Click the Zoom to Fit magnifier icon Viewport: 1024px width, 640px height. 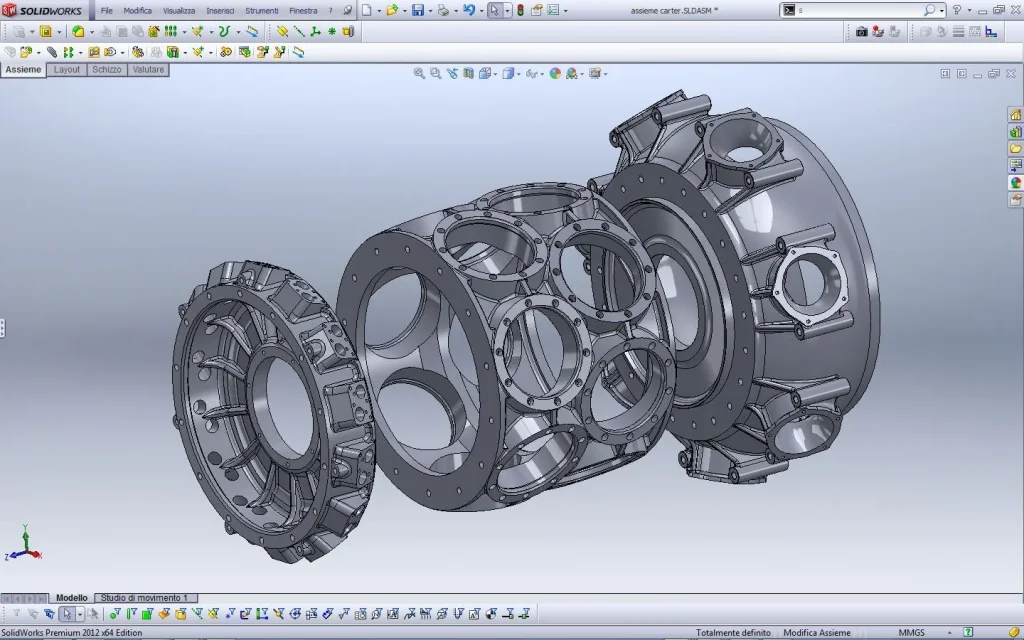pos(419,74)
